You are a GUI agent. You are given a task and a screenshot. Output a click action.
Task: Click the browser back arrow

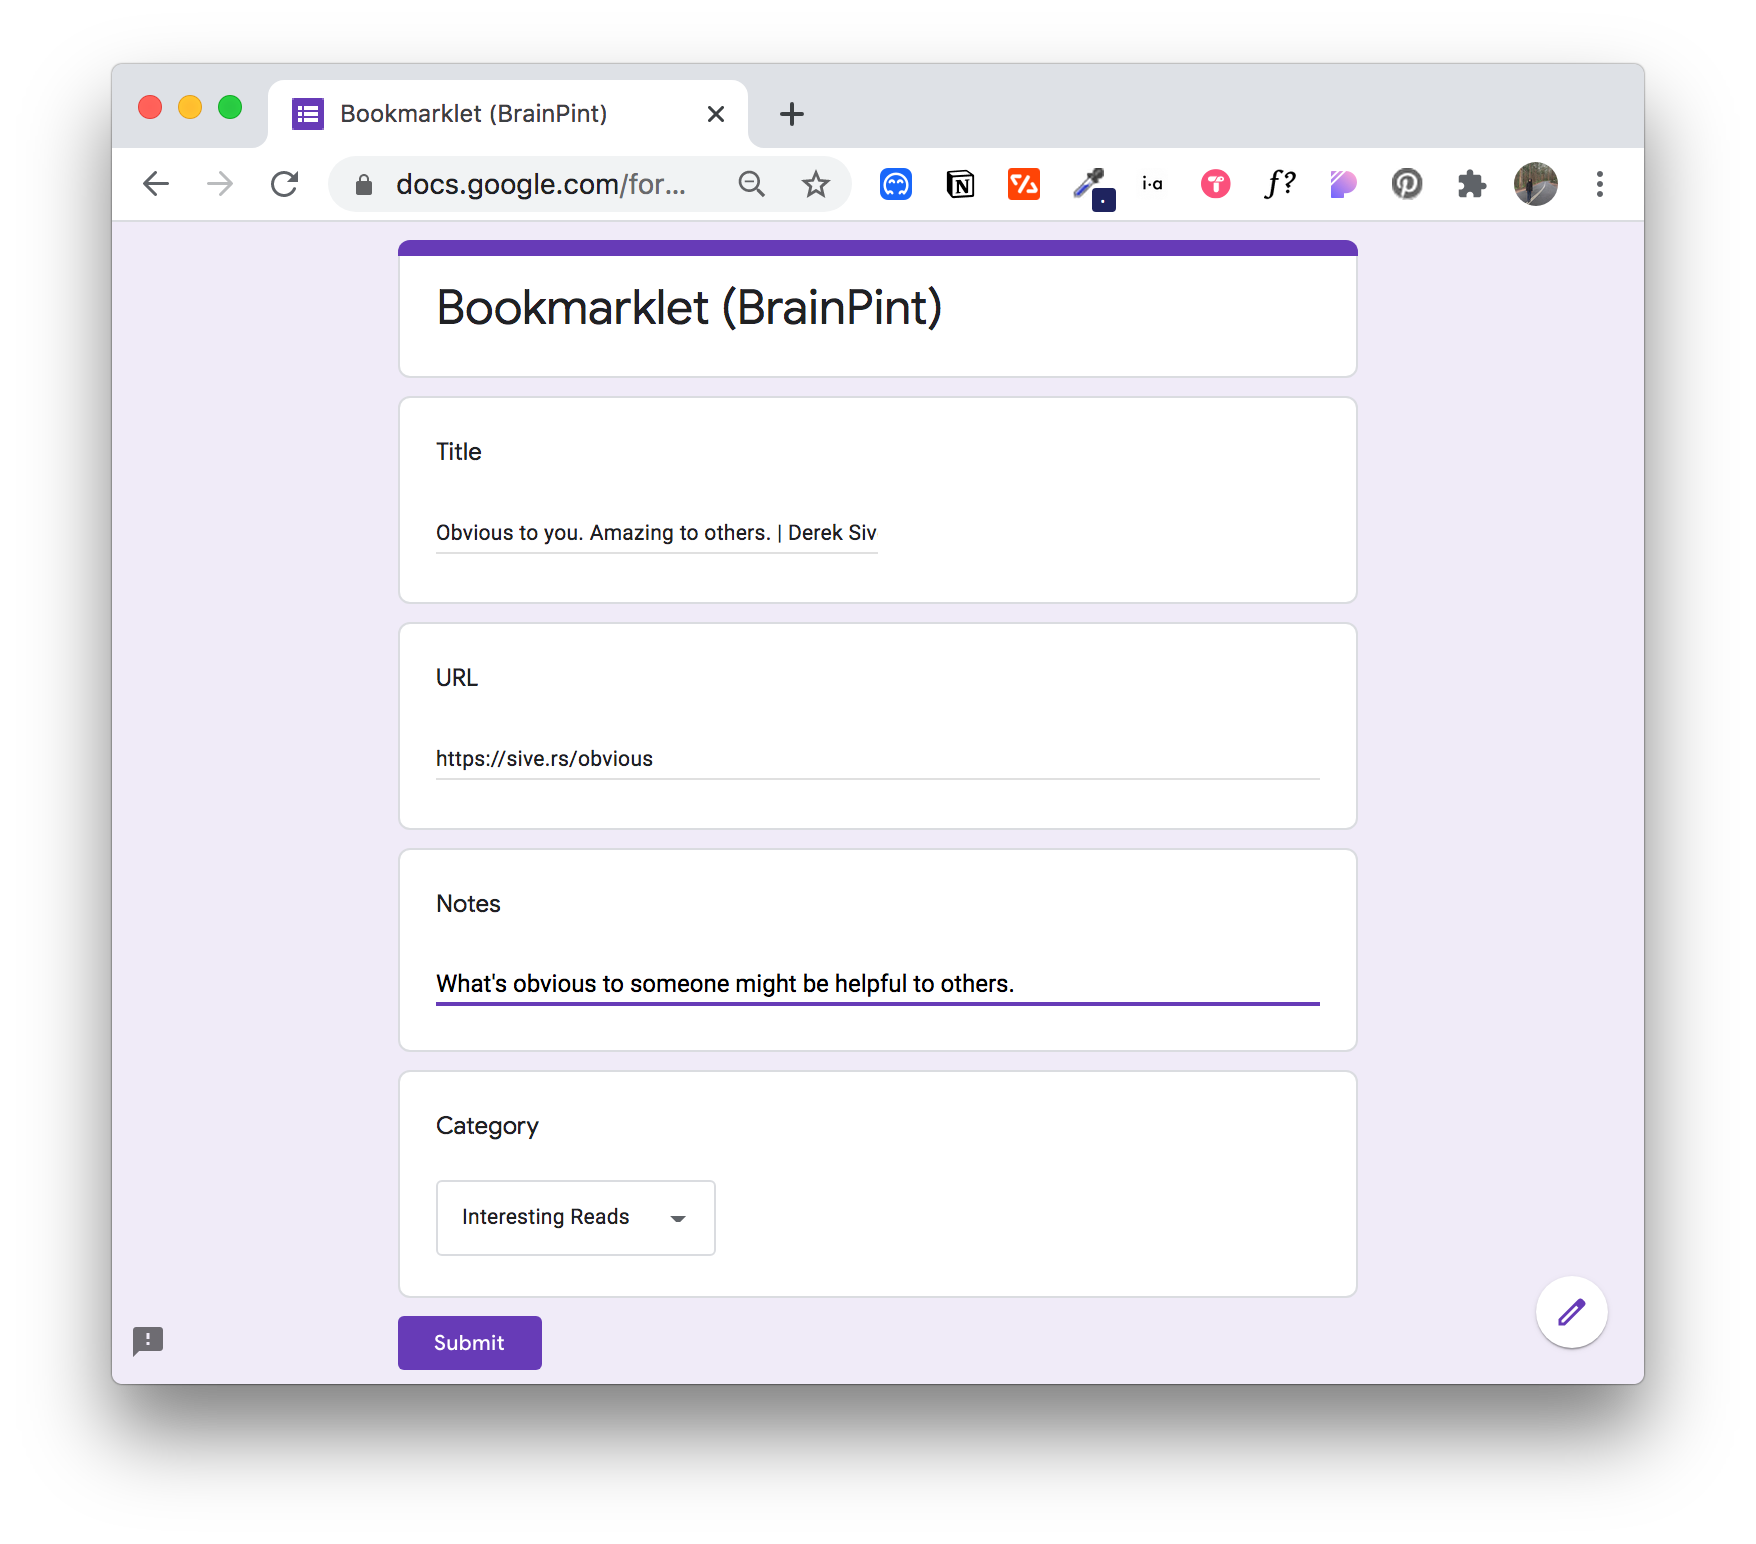pyautogui.click(x=156, y=184)
